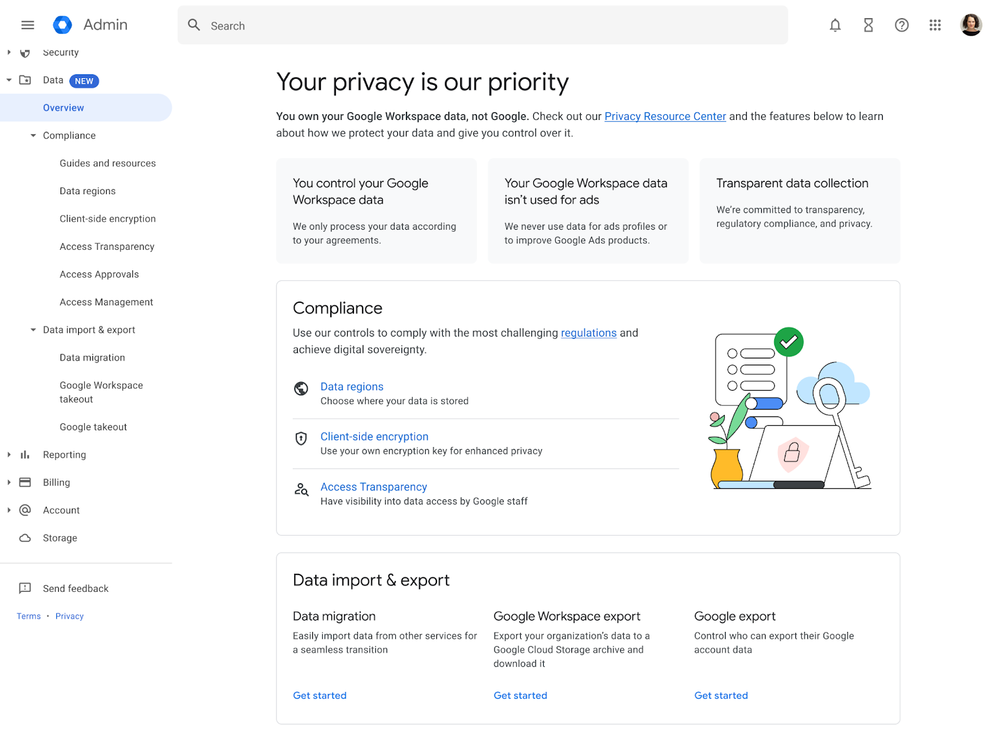Collapse Data import & export group

(x=33, y=330)
